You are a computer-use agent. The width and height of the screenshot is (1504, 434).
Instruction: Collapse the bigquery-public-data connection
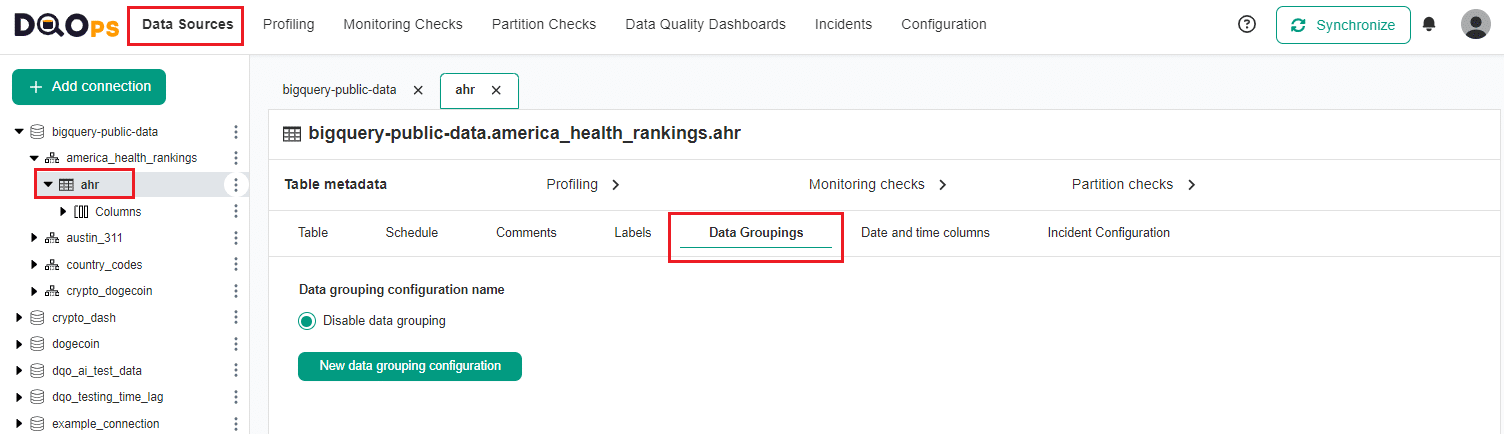19,132
